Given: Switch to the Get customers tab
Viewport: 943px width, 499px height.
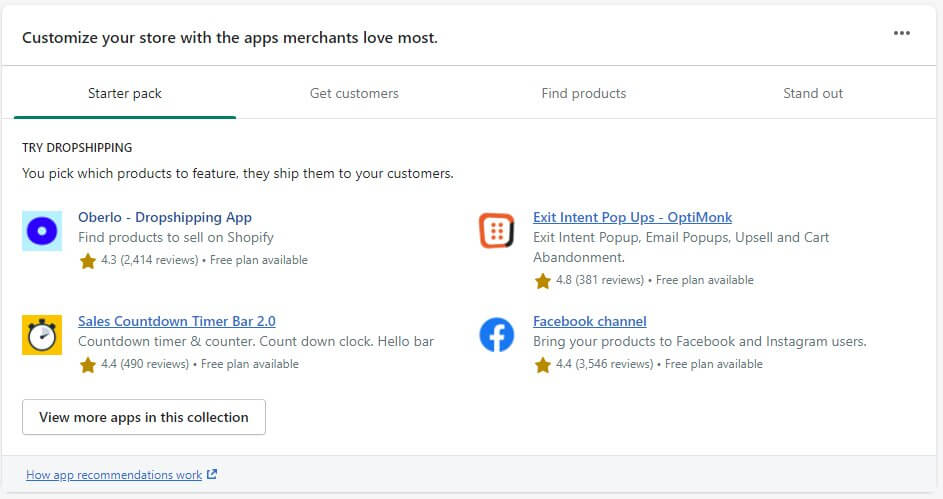Looking at the screenshot, I should click(354, 93).
